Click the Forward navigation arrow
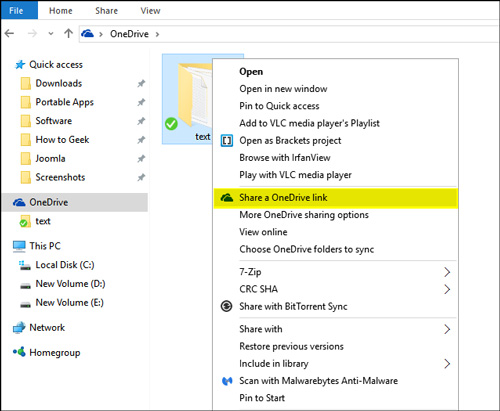500x411 pixels. [32, 33]
